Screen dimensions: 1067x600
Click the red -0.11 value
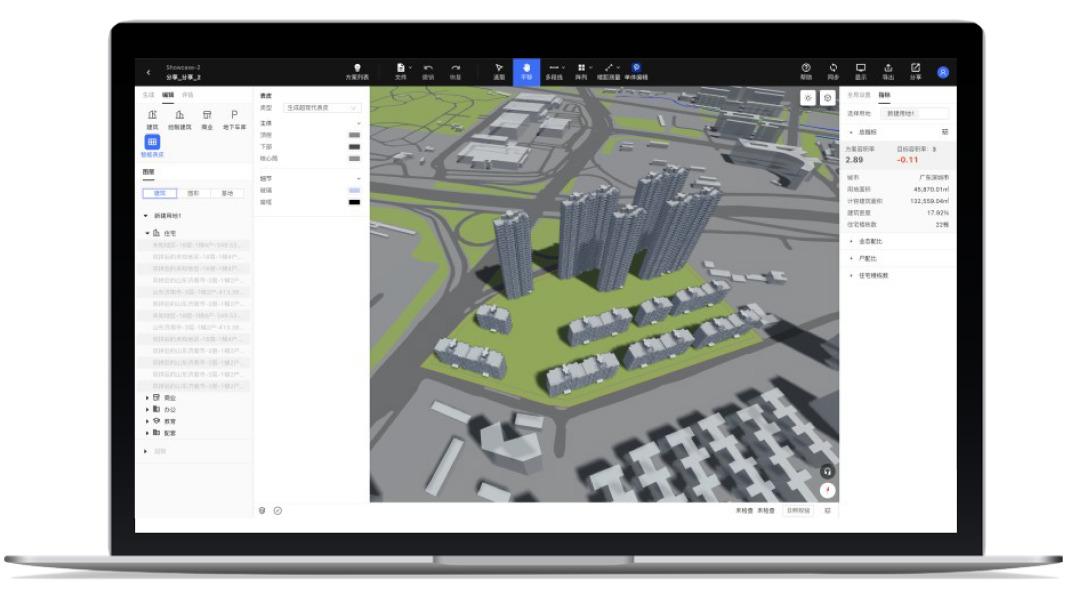click(907, 160)
